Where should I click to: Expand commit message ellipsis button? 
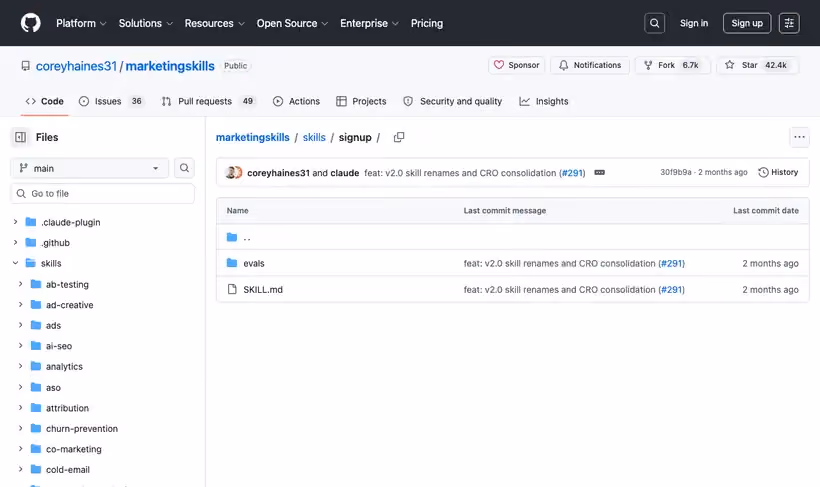click(599, 173)
